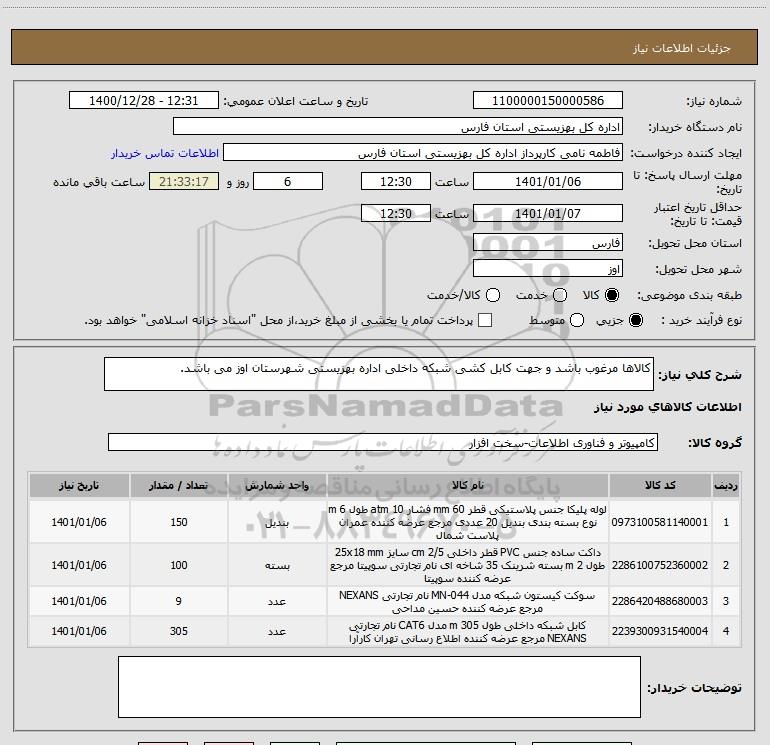The width and height of the screenshot is (770, 745).
Task: Click the quantity cell 9
Action: (x=179, y=602)
